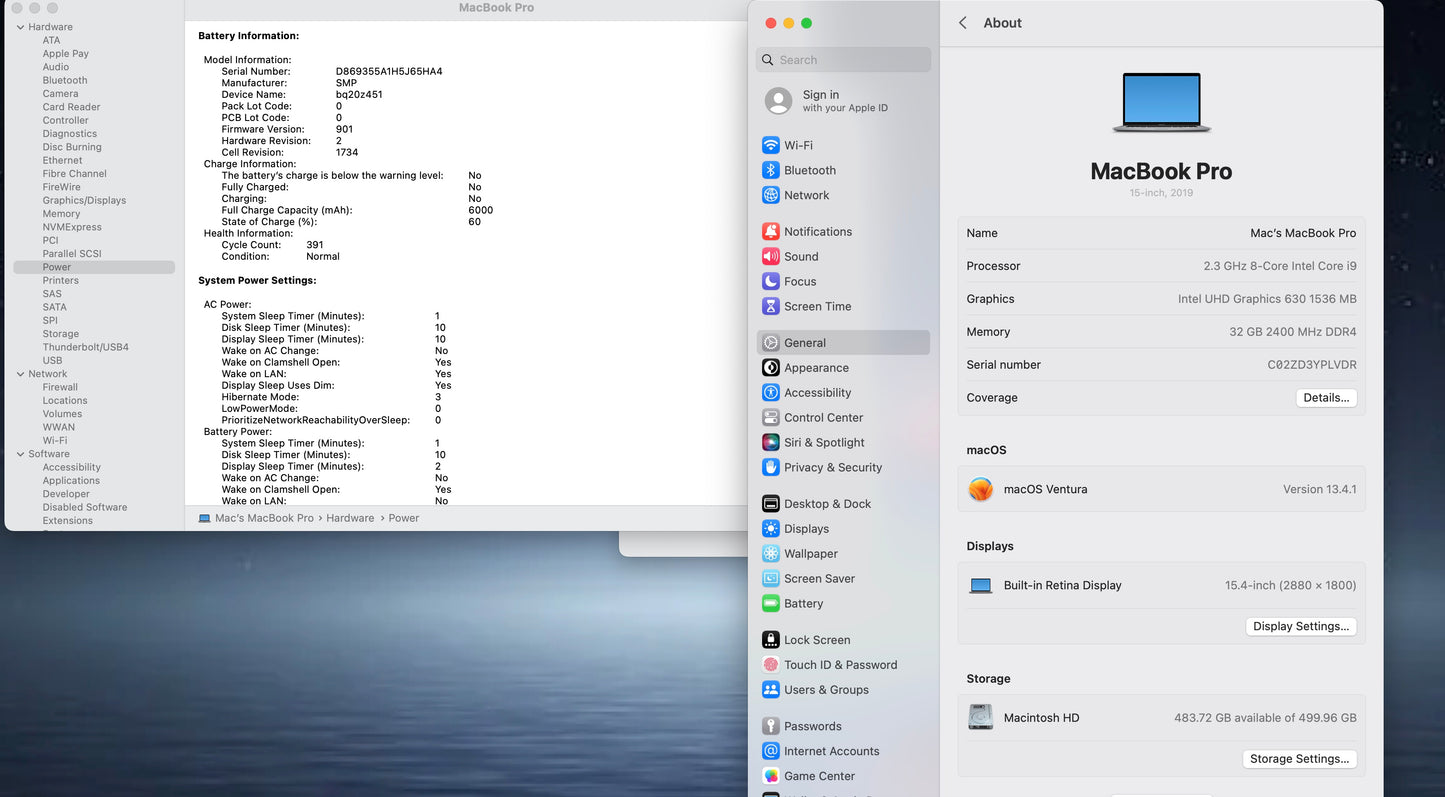Click the Coverage Details button

click(x=1326, y=398)
